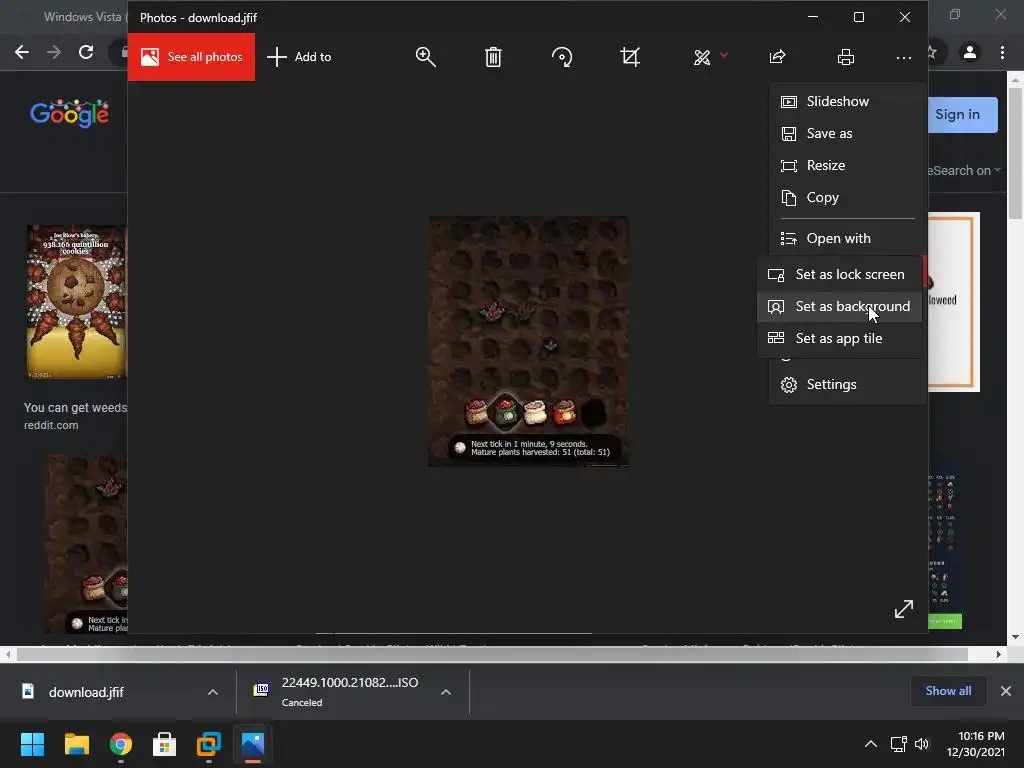Viewport: 1024px width, 768px height.
Task: Open the Windows Start menu
Action: (32, 744)
